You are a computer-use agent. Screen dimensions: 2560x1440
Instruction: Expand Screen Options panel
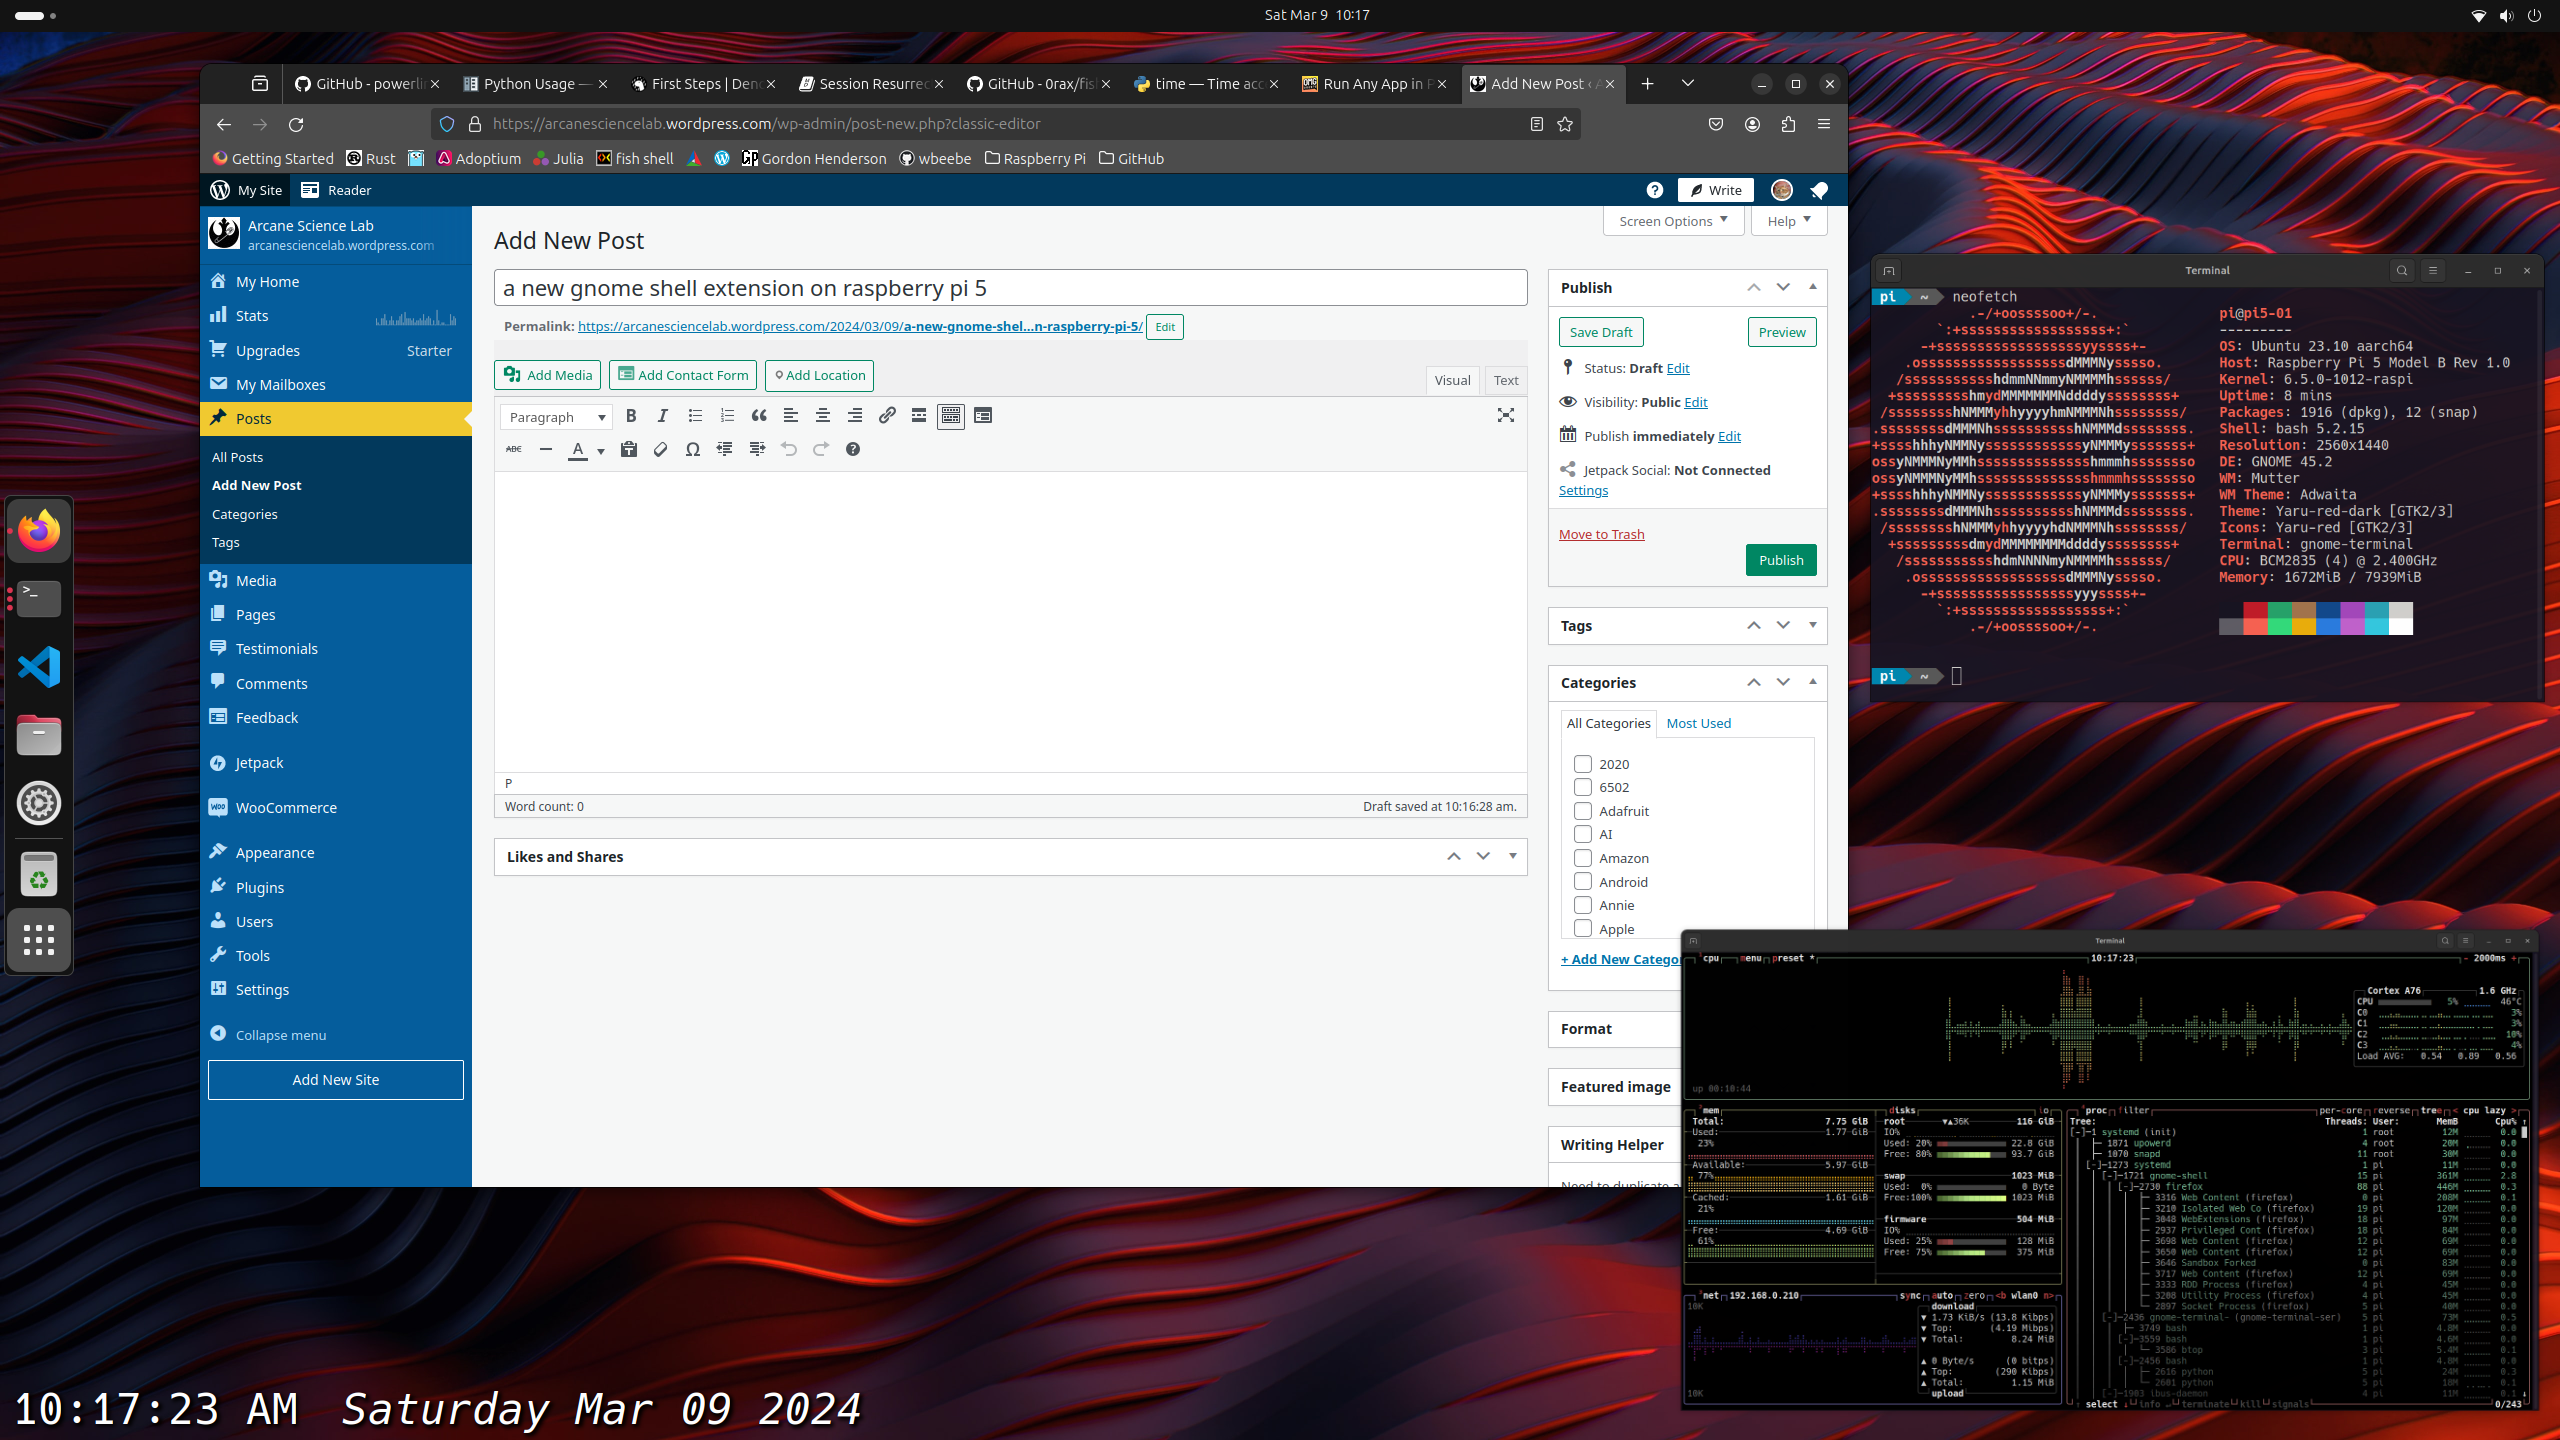(1674, 221)
